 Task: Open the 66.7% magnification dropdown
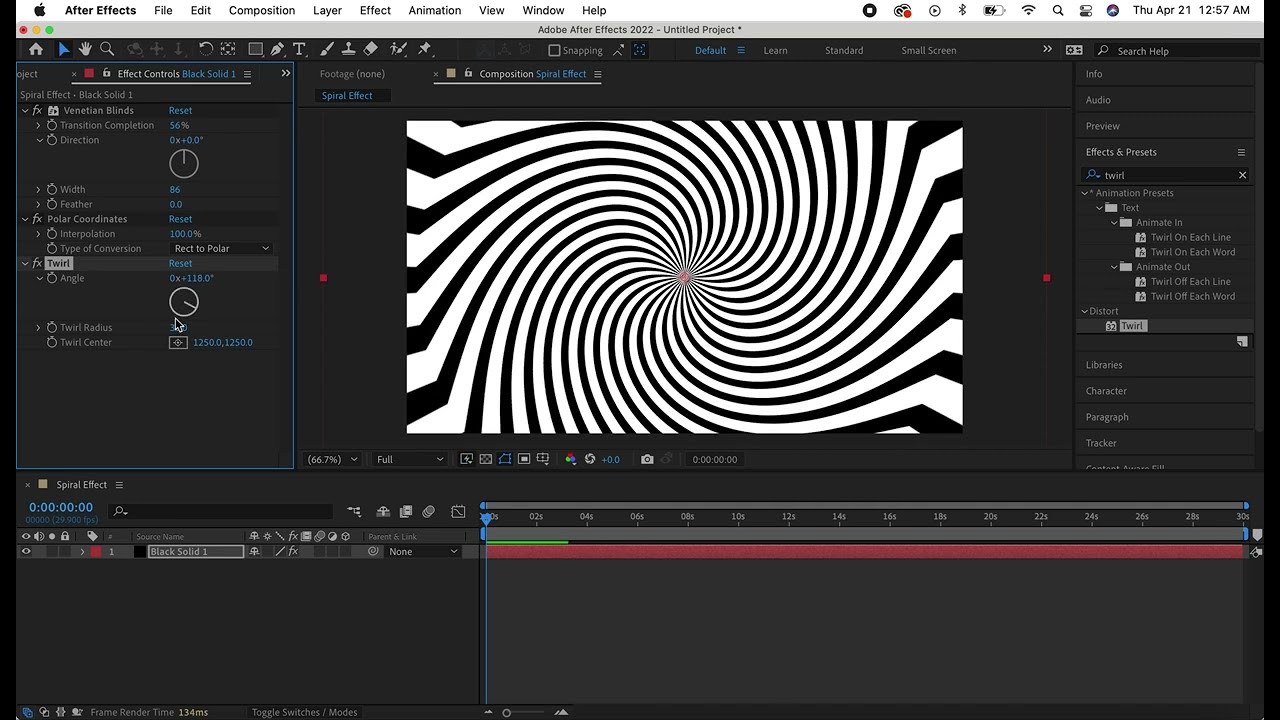(333, 459)
